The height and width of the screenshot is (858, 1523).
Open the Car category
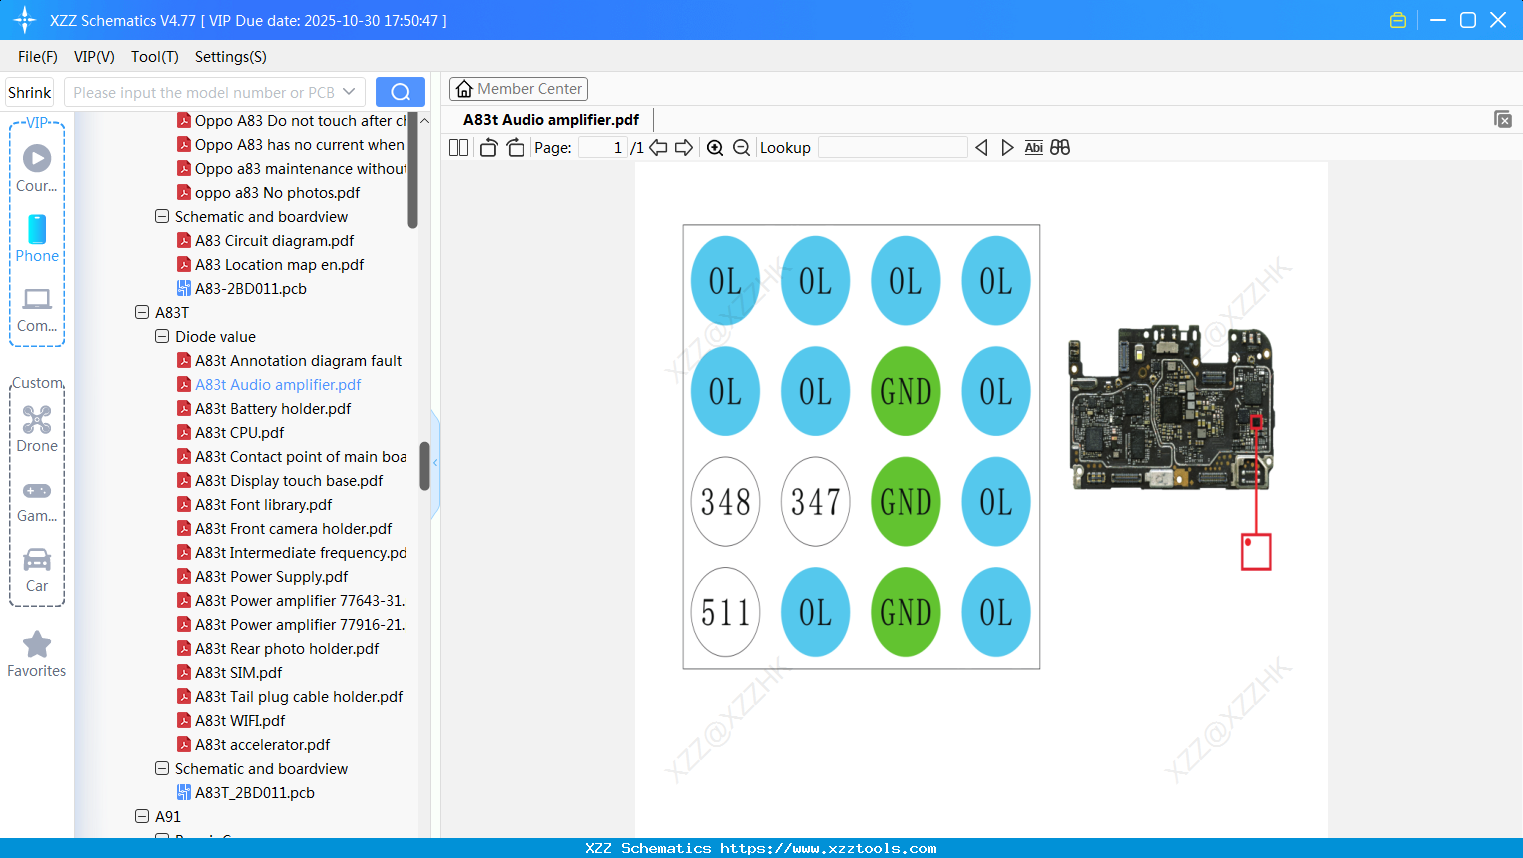(x=37, y=570)
